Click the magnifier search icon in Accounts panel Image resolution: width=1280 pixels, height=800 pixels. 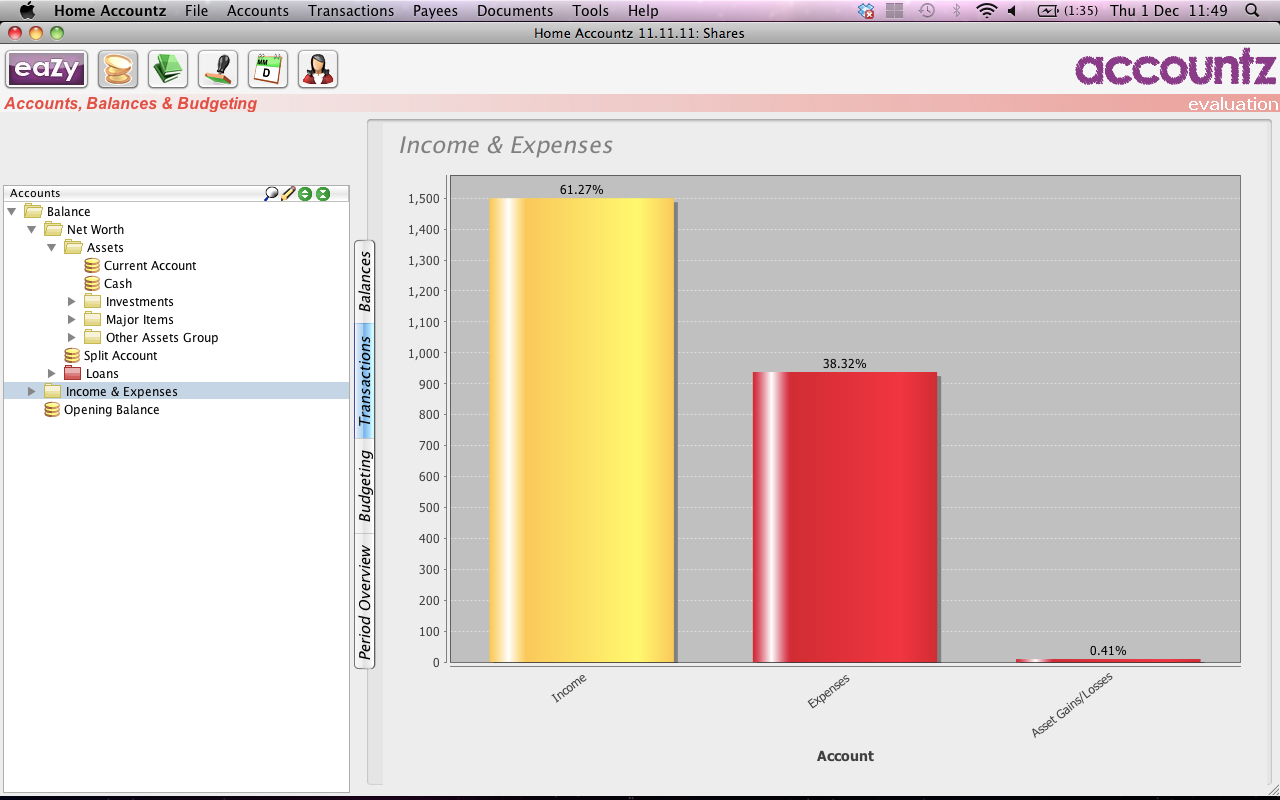[x=271, y=193]
